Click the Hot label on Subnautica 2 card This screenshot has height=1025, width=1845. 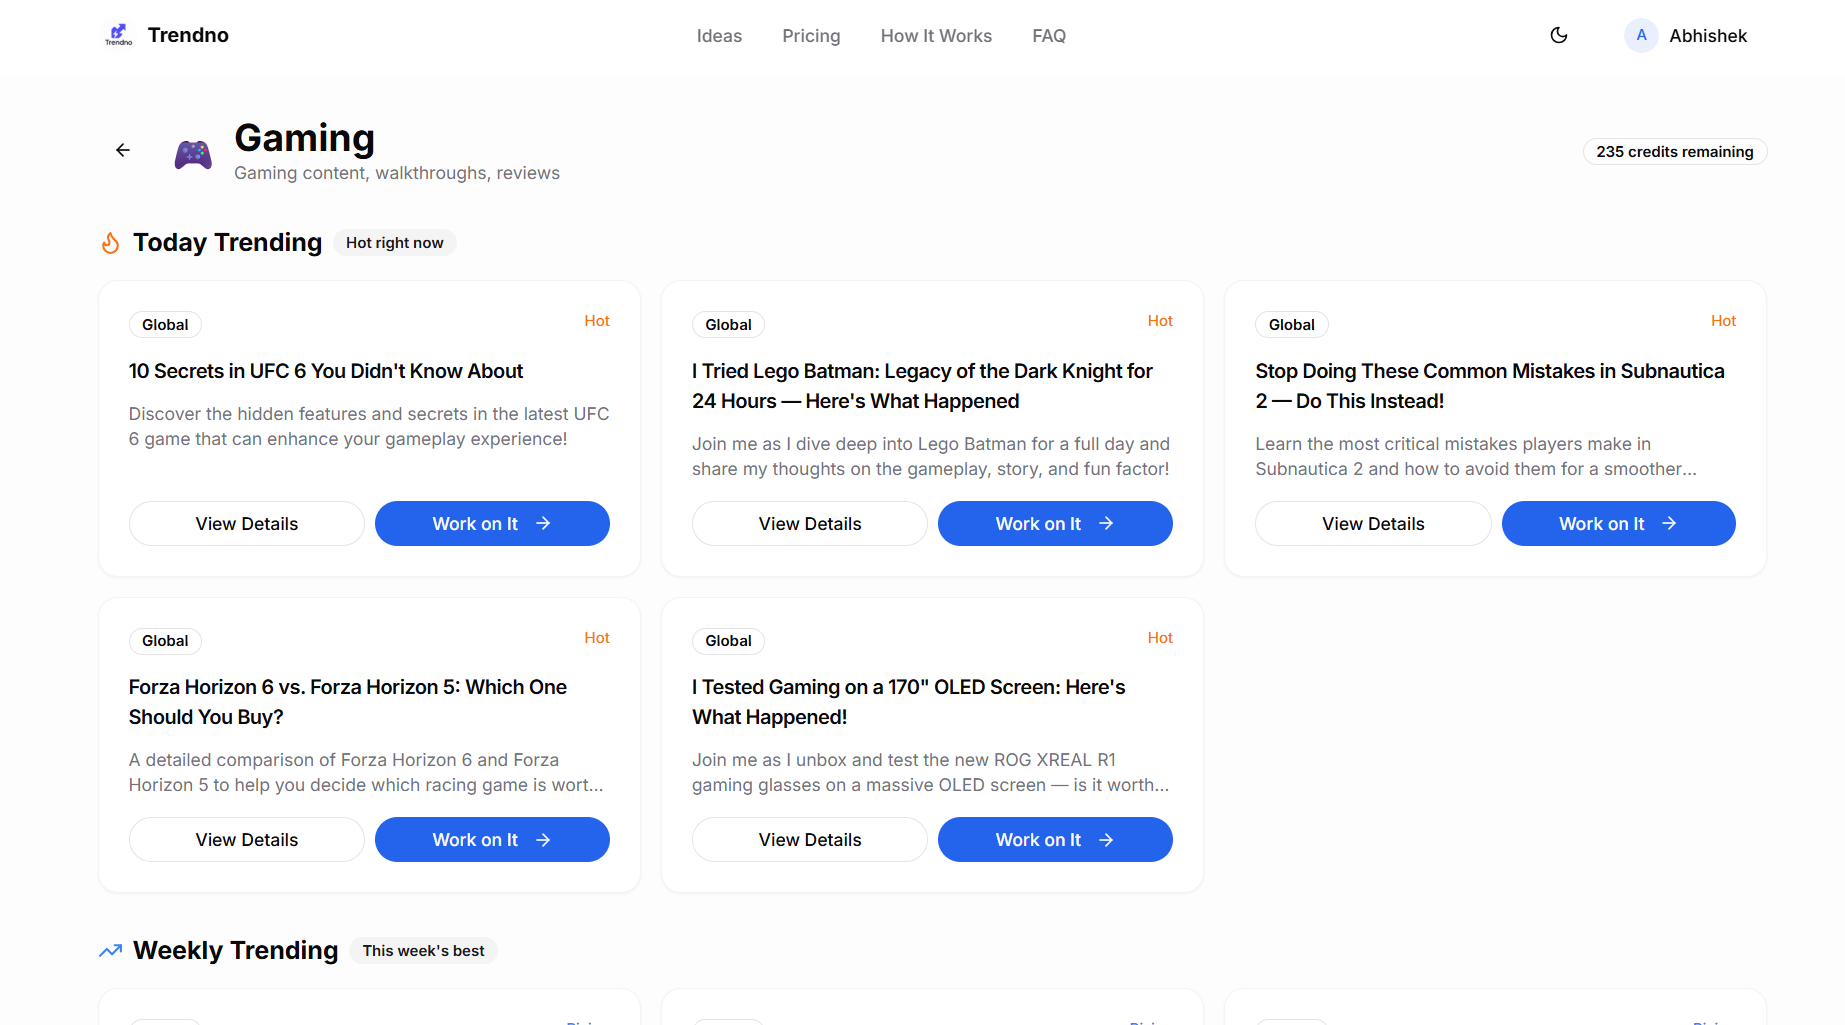point(1723,321)
